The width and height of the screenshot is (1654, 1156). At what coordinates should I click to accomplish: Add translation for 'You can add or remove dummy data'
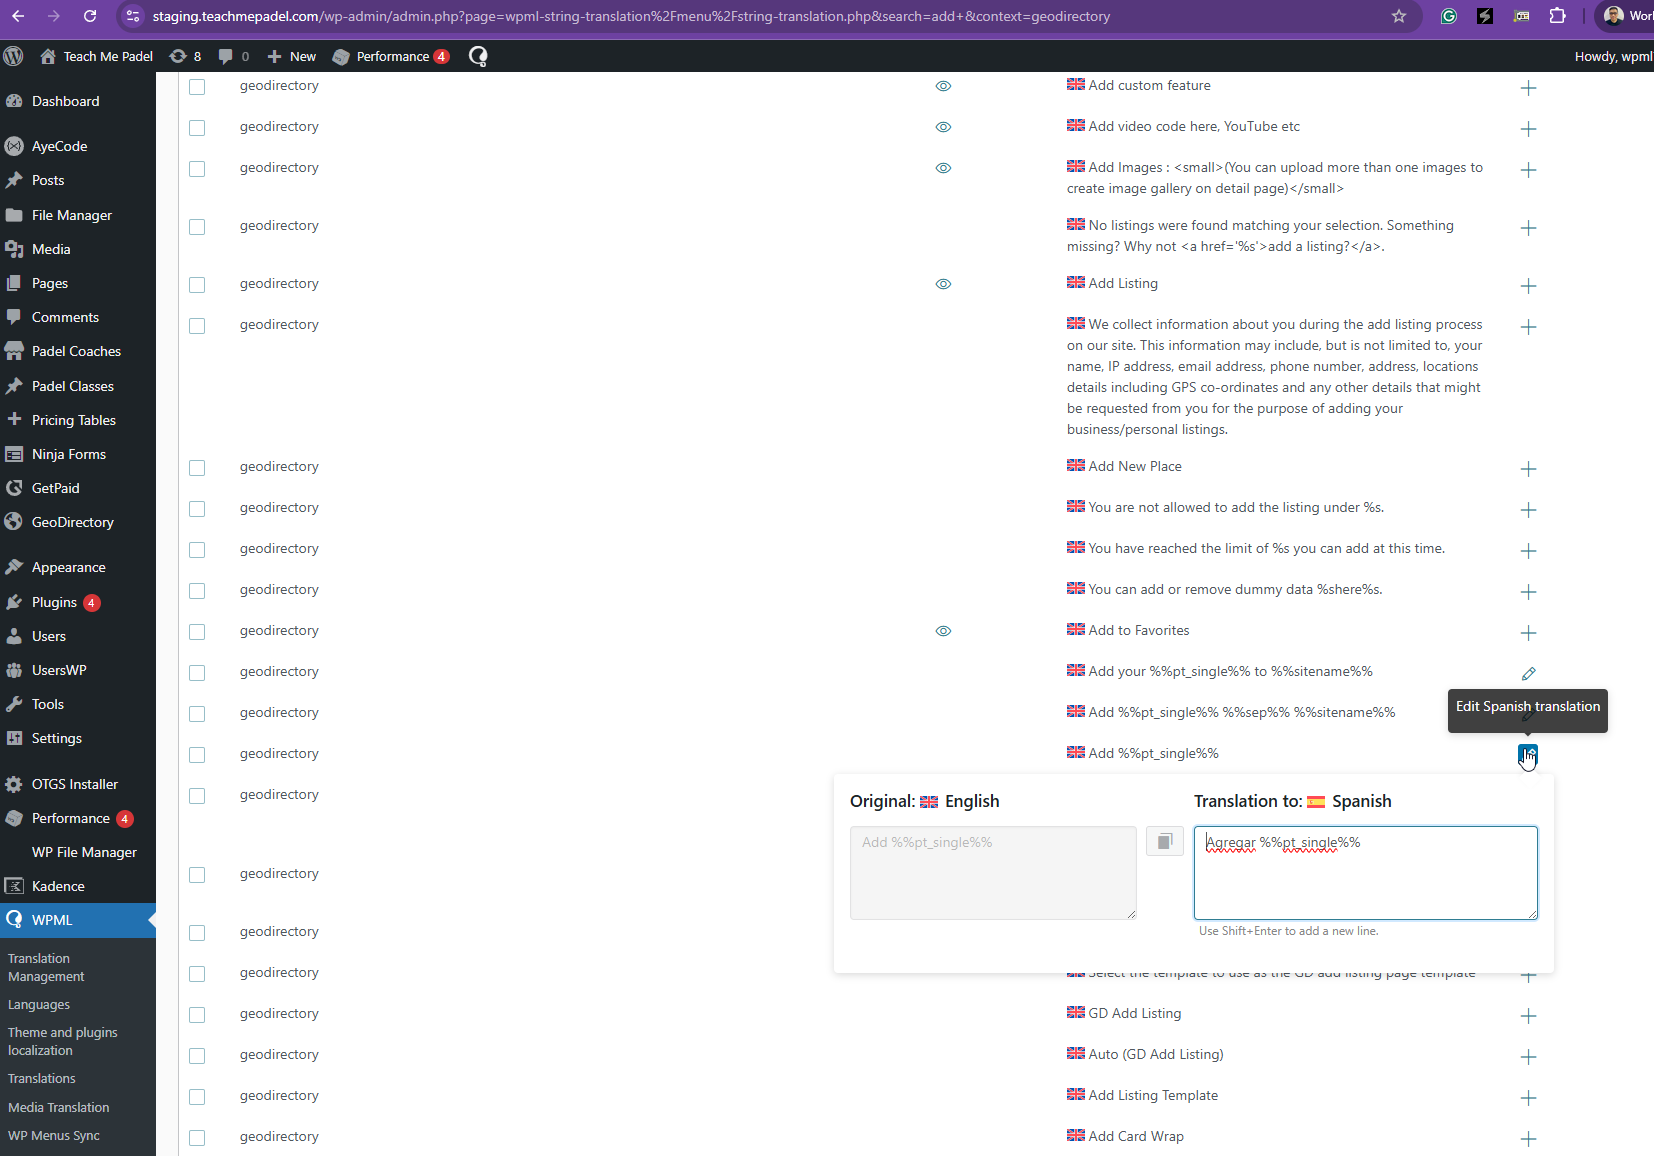[1528, 592]
